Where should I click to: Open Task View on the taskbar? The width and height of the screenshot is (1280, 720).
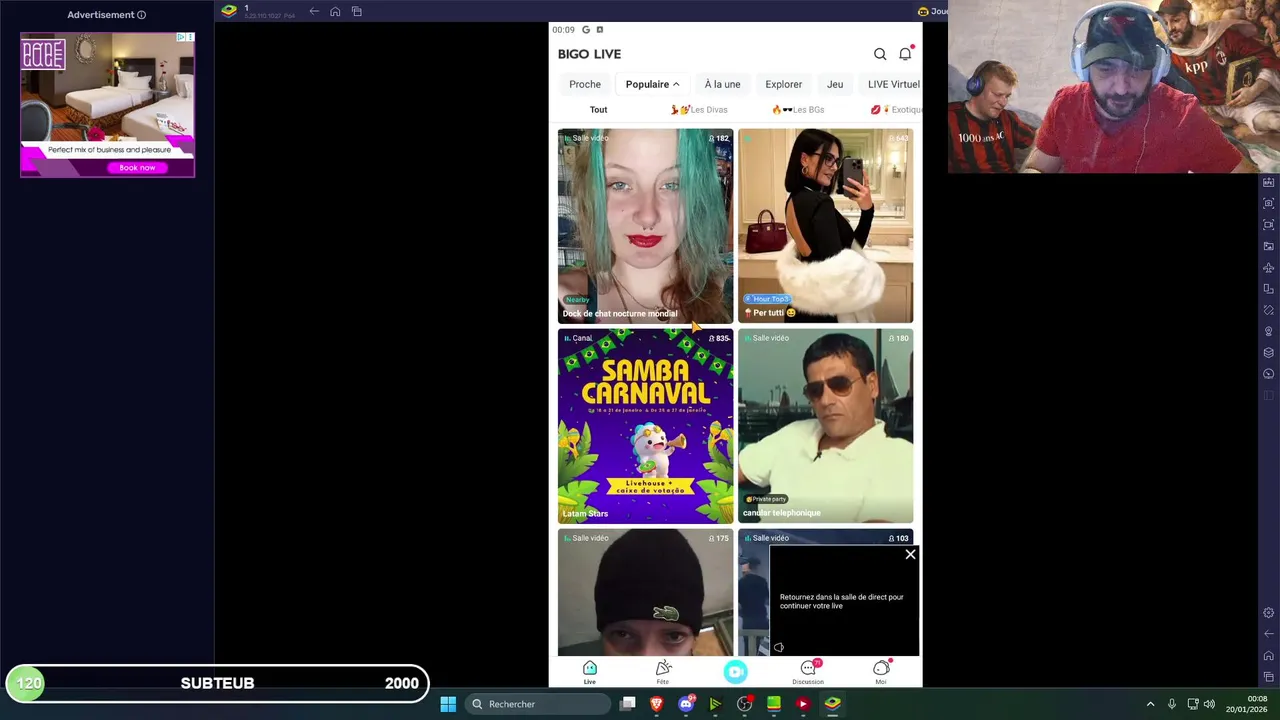click(x=627, y=704)
